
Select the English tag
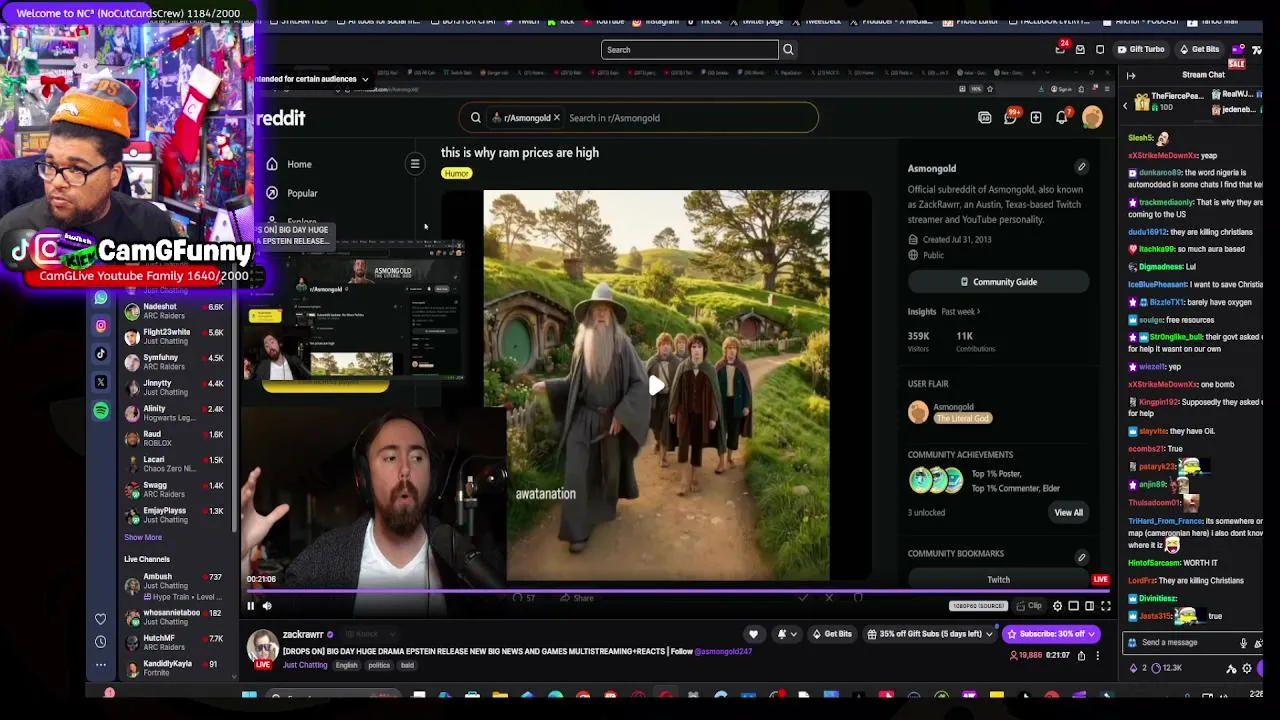click(346, 665)
